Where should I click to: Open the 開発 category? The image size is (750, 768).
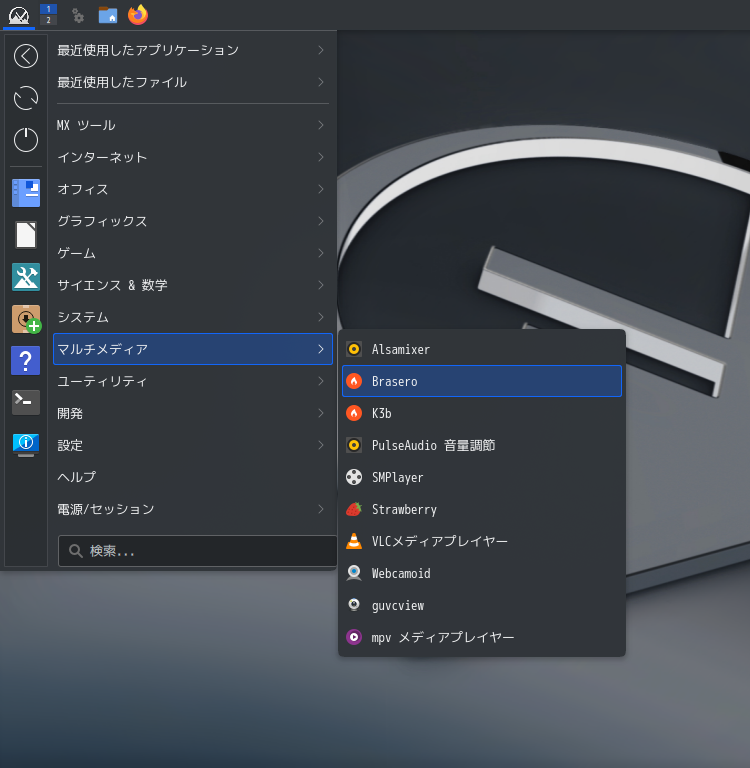click(193, 413)
